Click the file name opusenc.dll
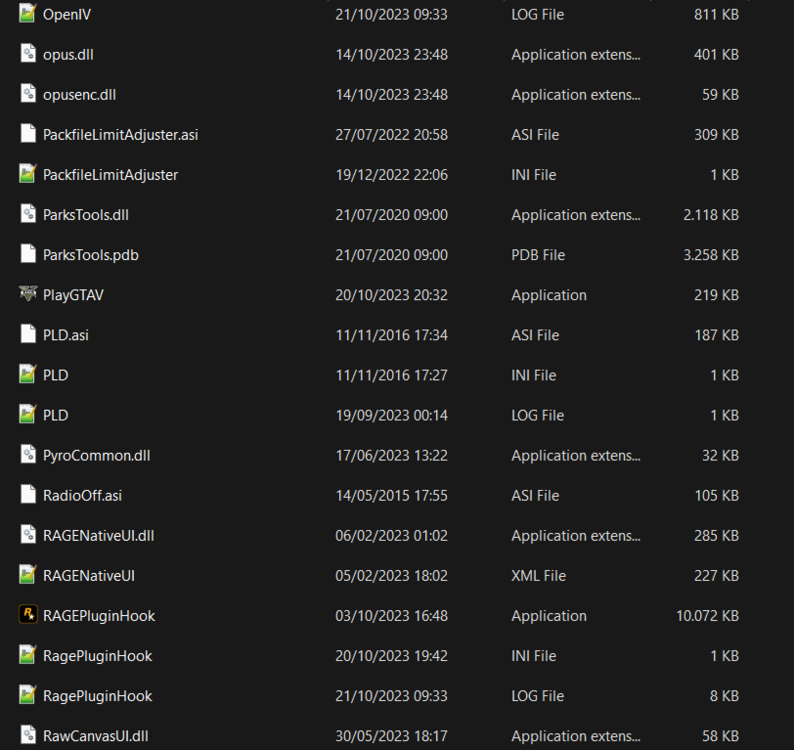Screen dimensions: 794x750 80,95
